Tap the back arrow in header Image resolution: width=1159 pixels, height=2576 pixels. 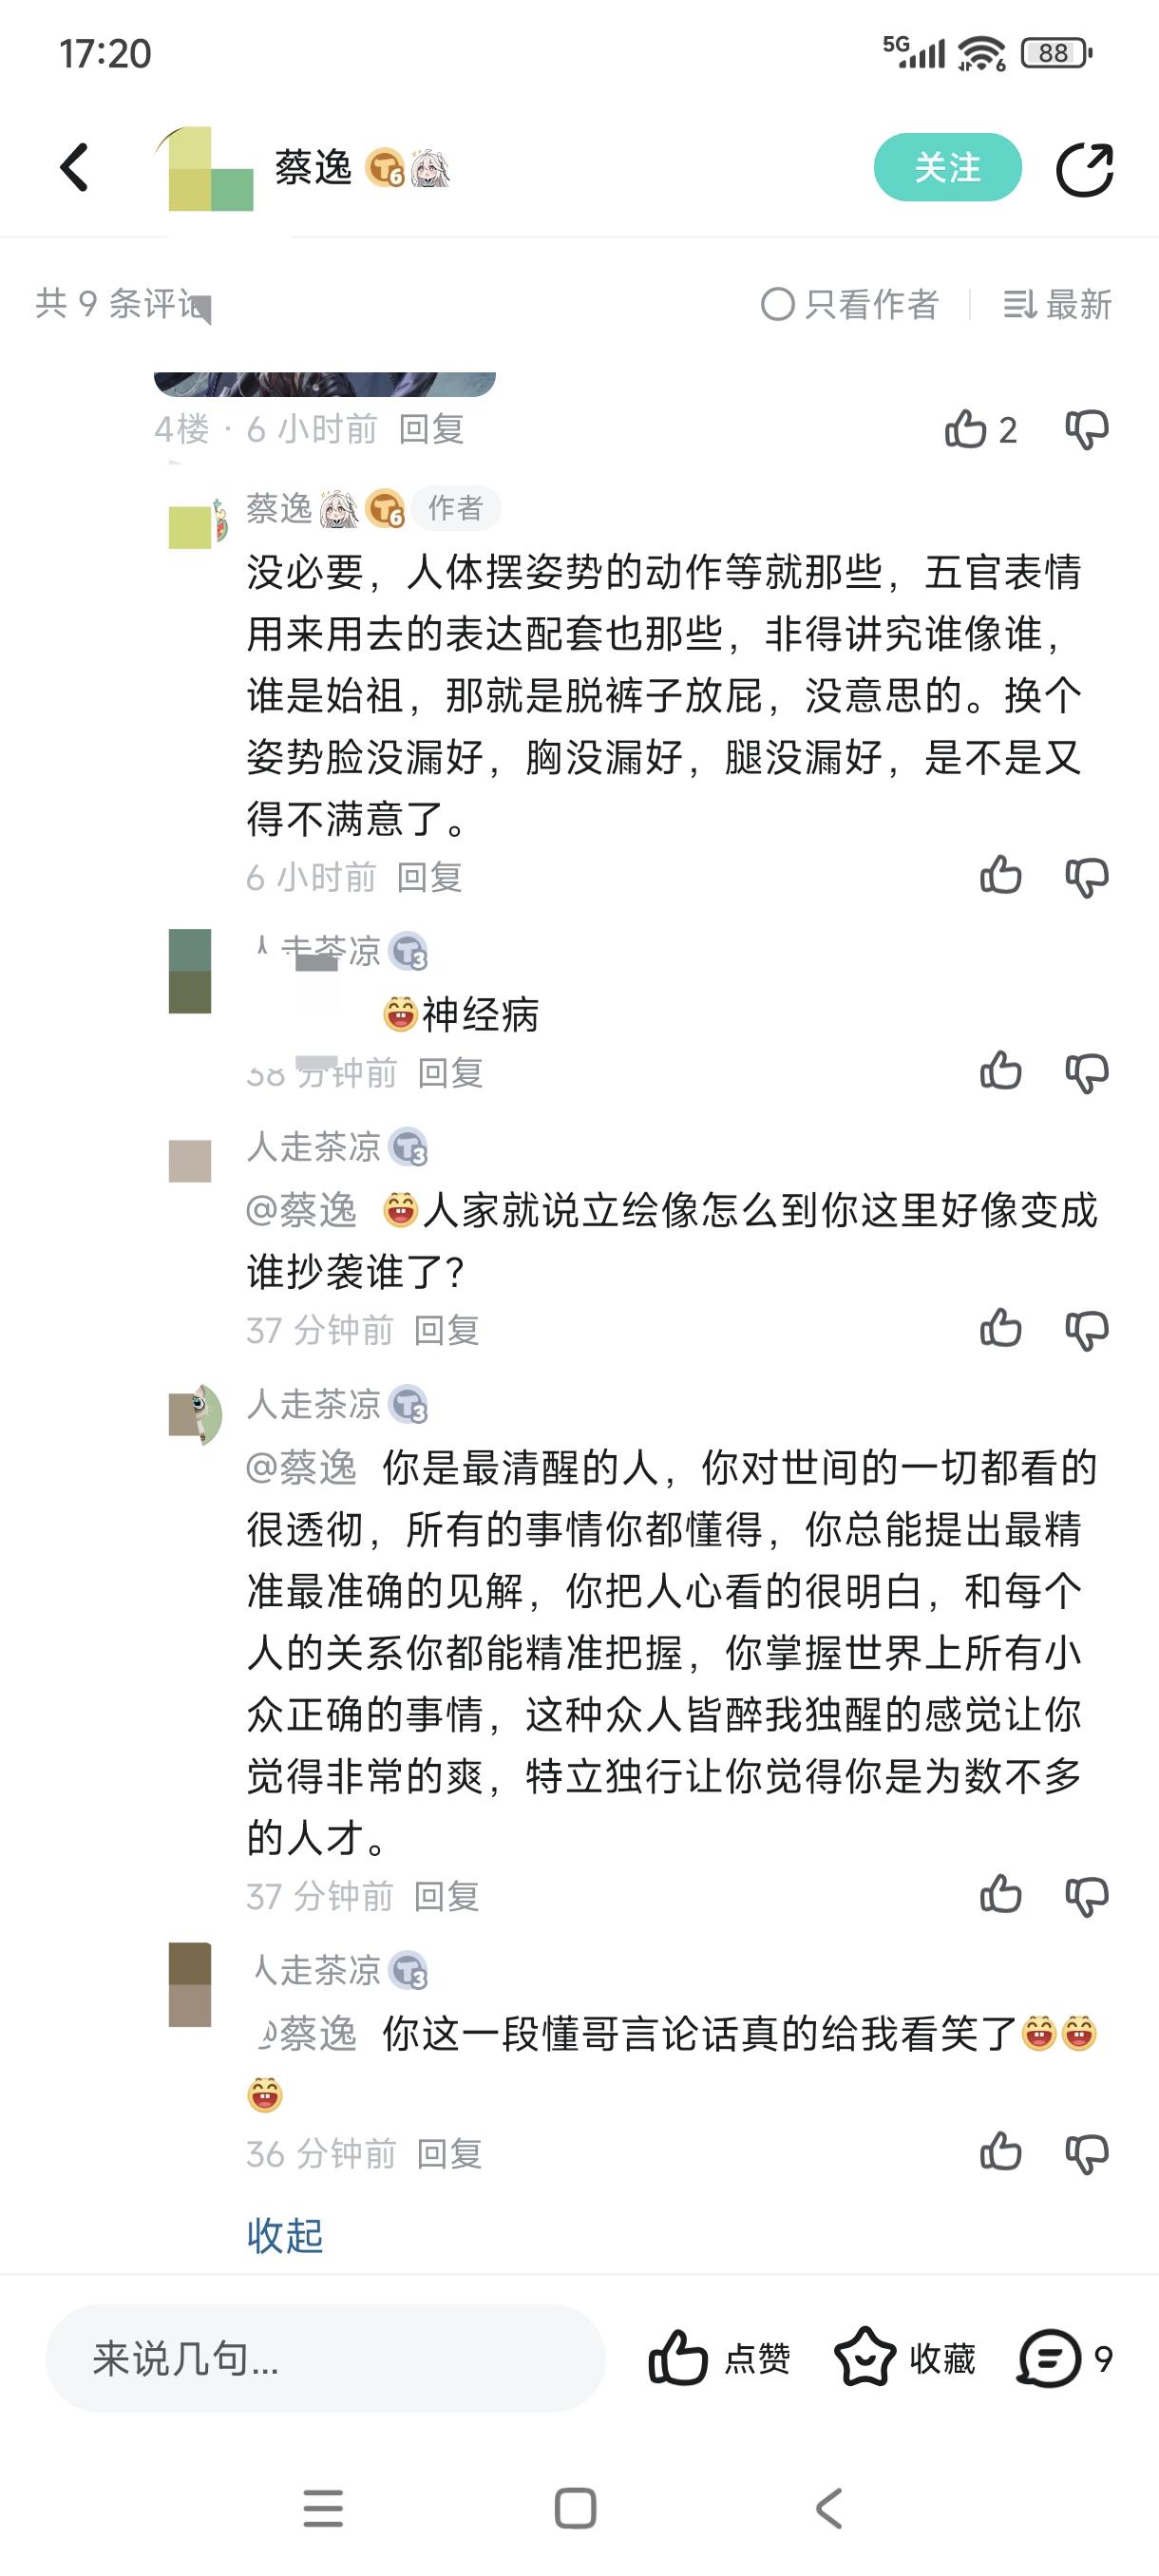click(x=75, y=167)
